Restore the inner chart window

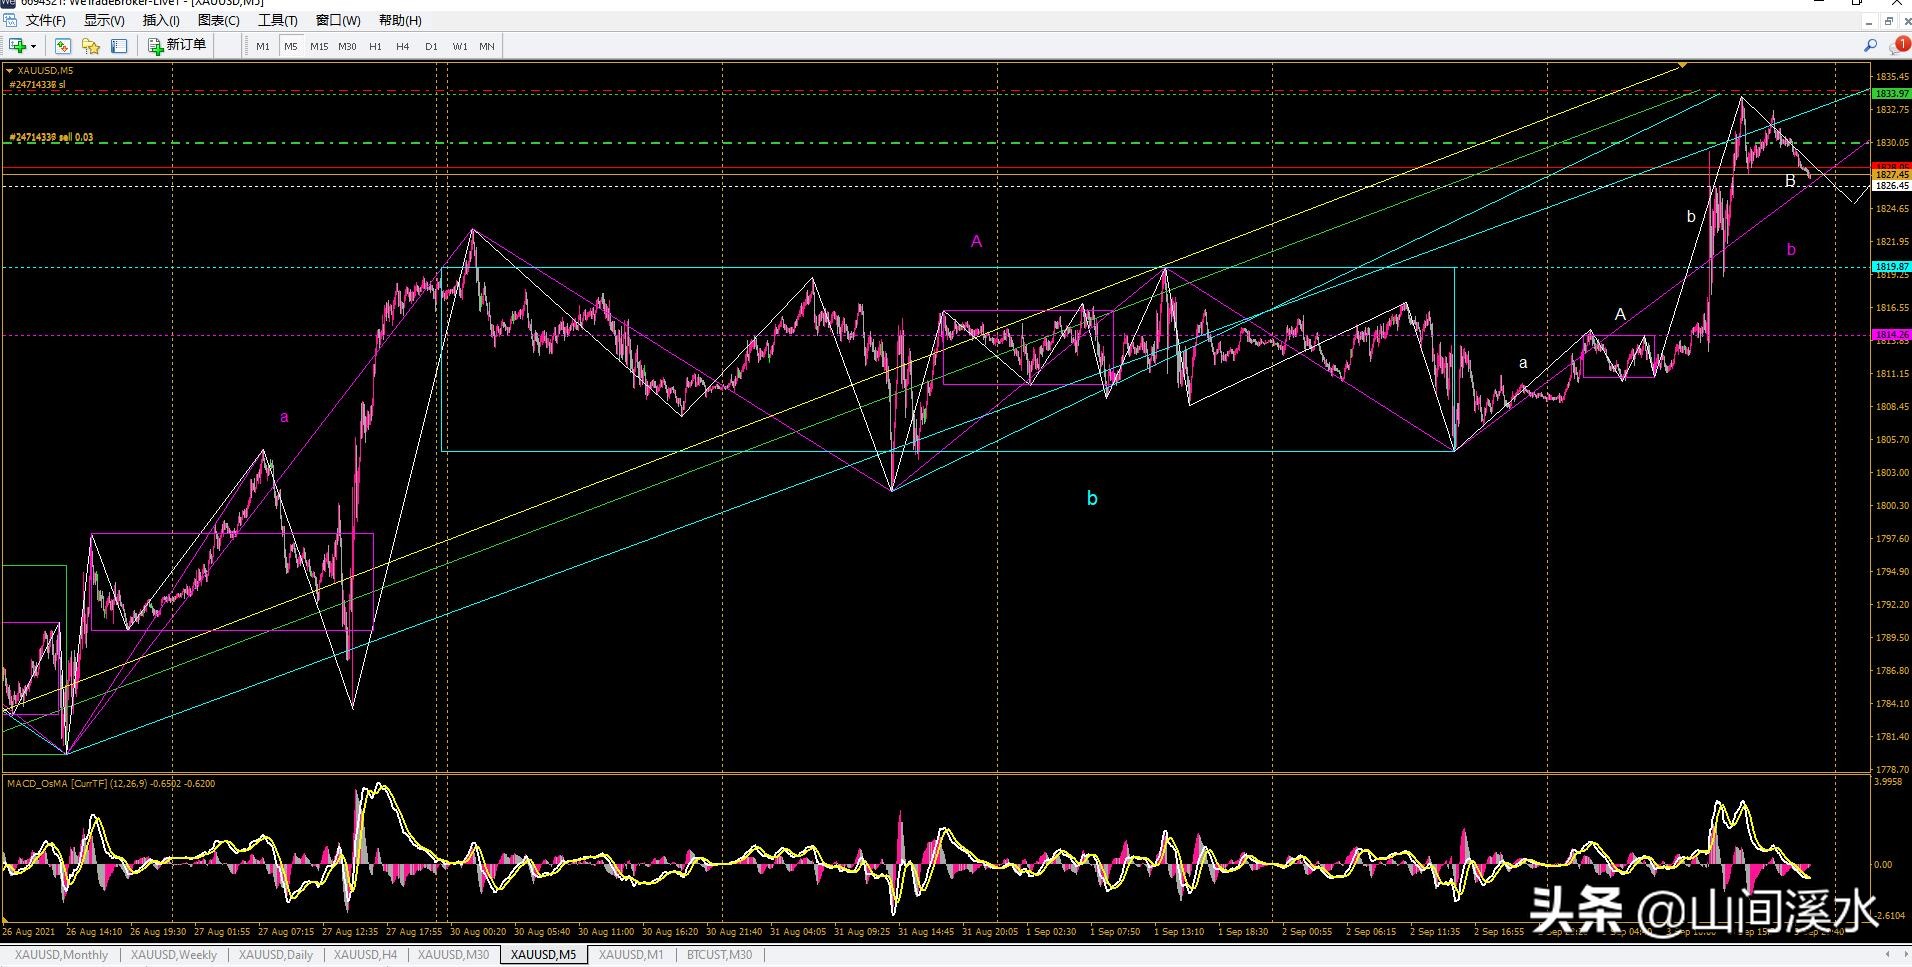[1888, 21]
